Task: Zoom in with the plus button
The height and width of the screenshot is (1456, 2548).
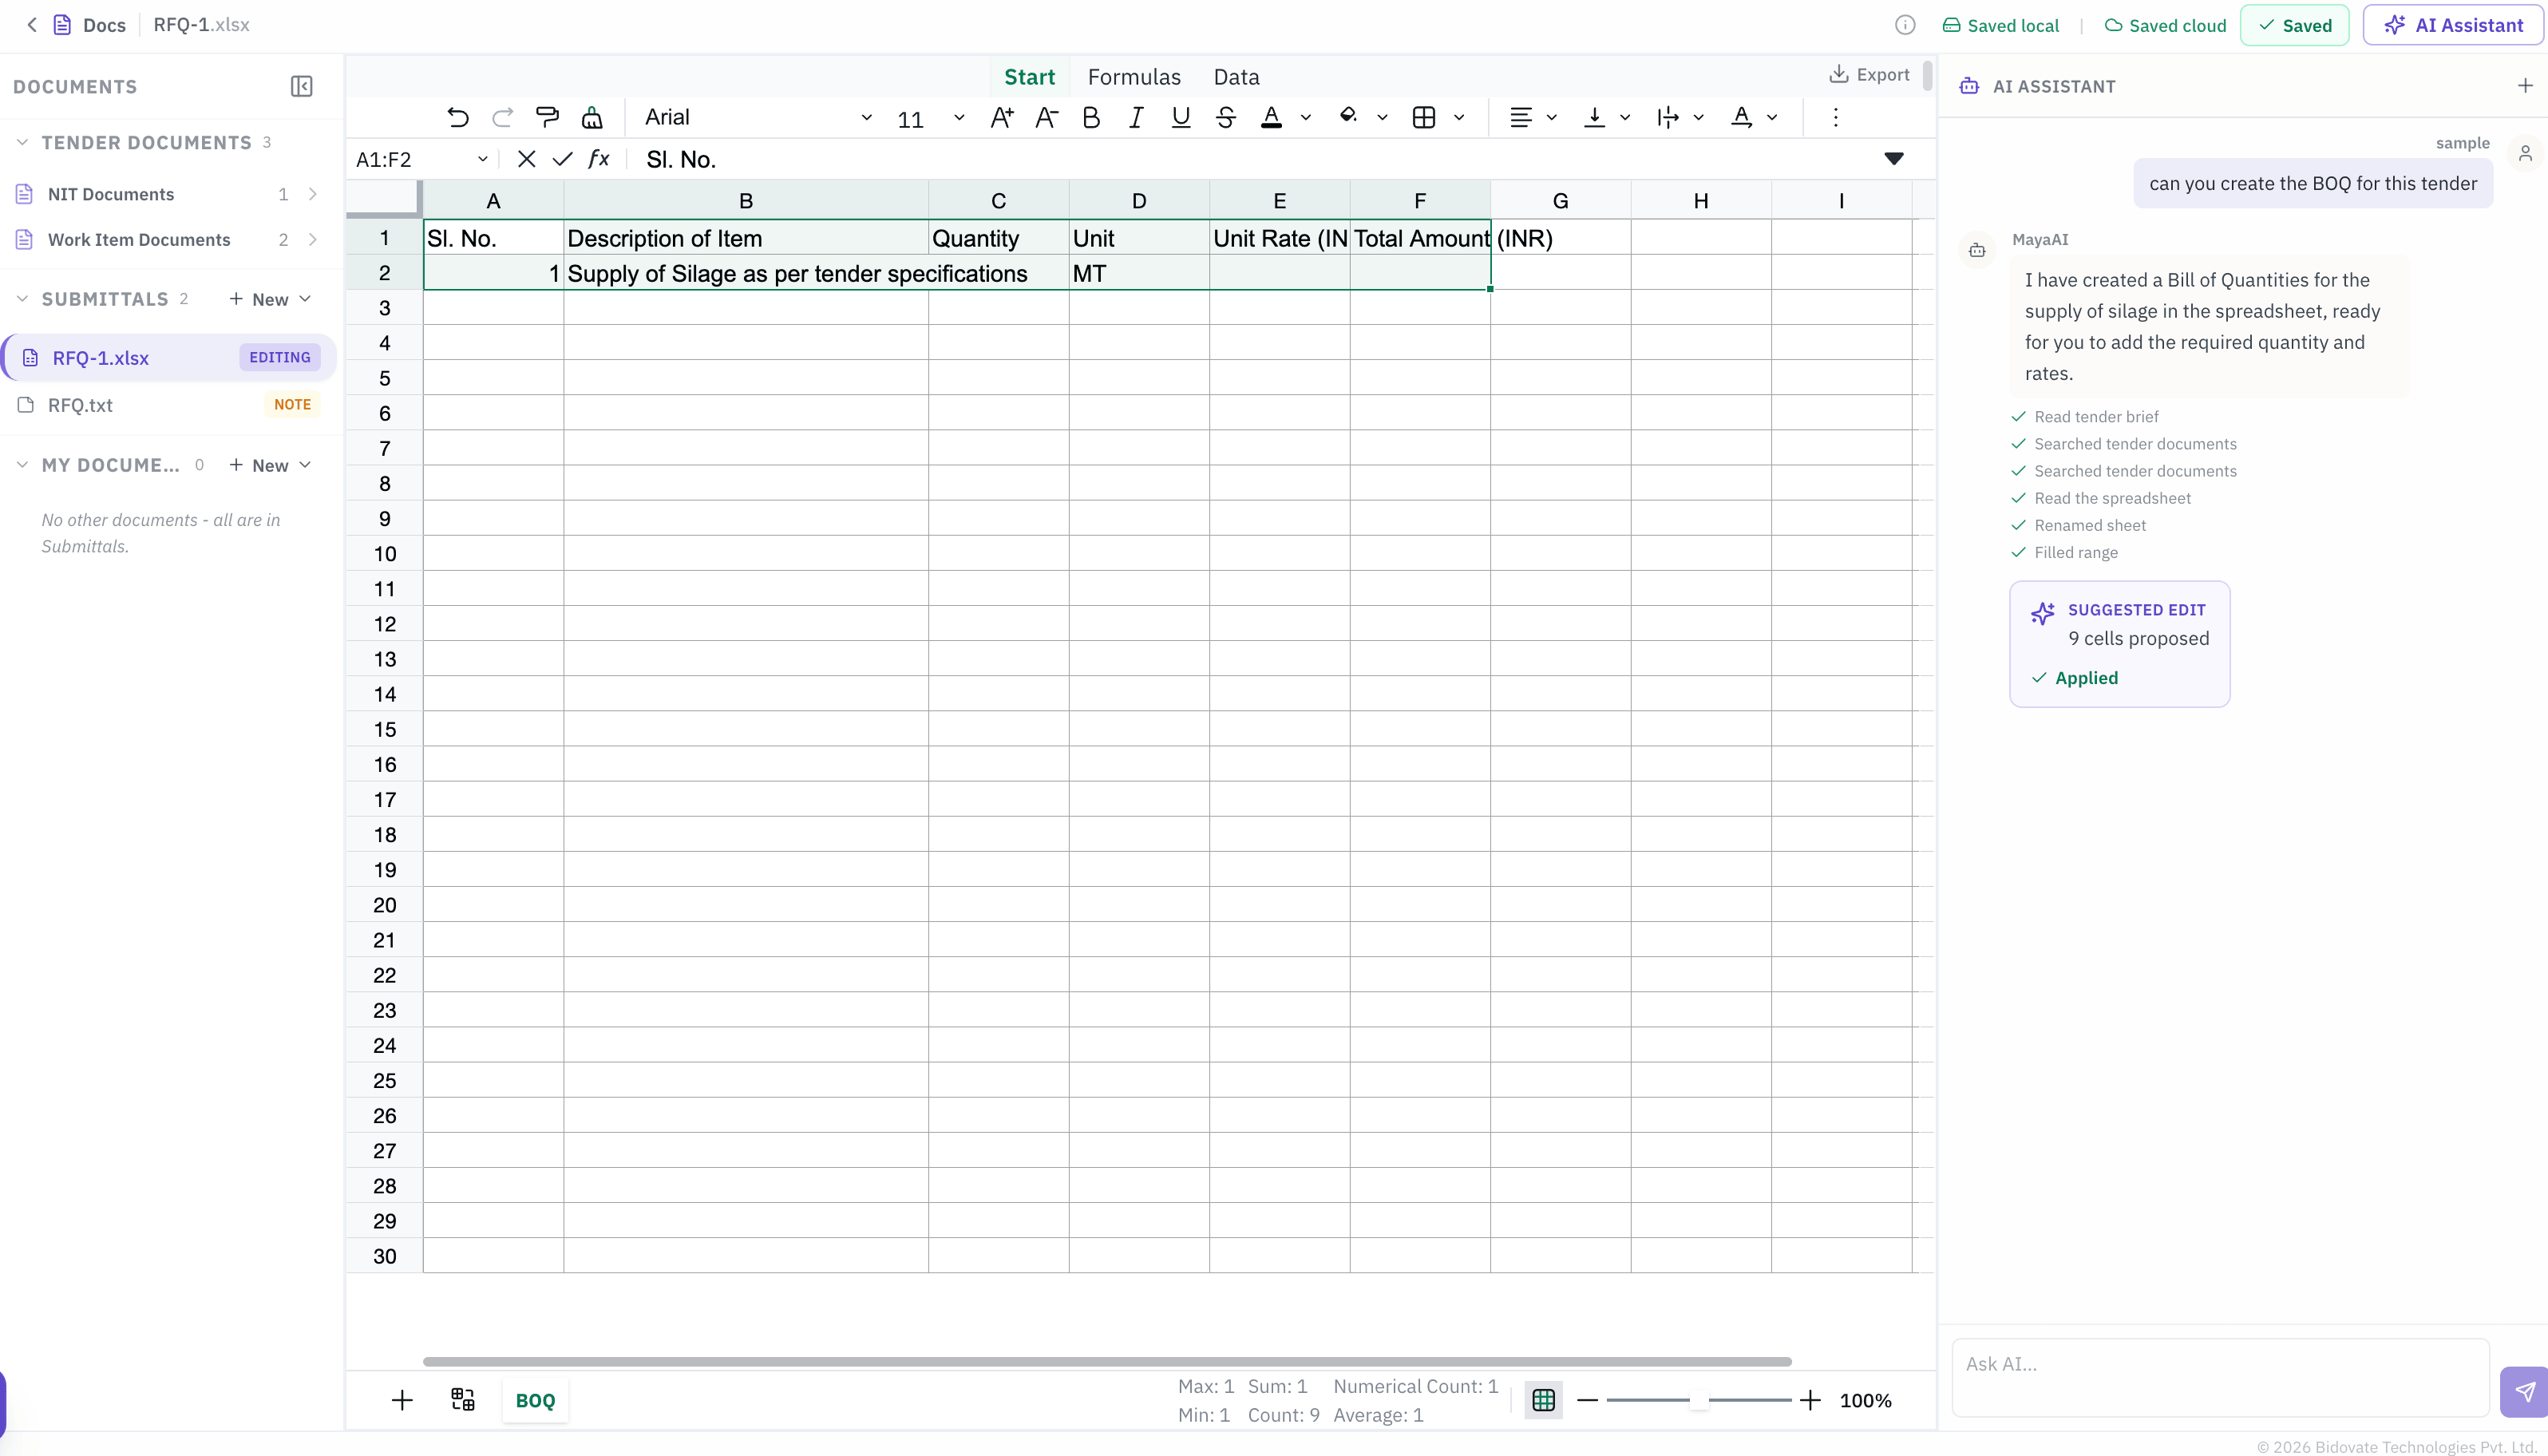Action: (x=1810, y=1400)
